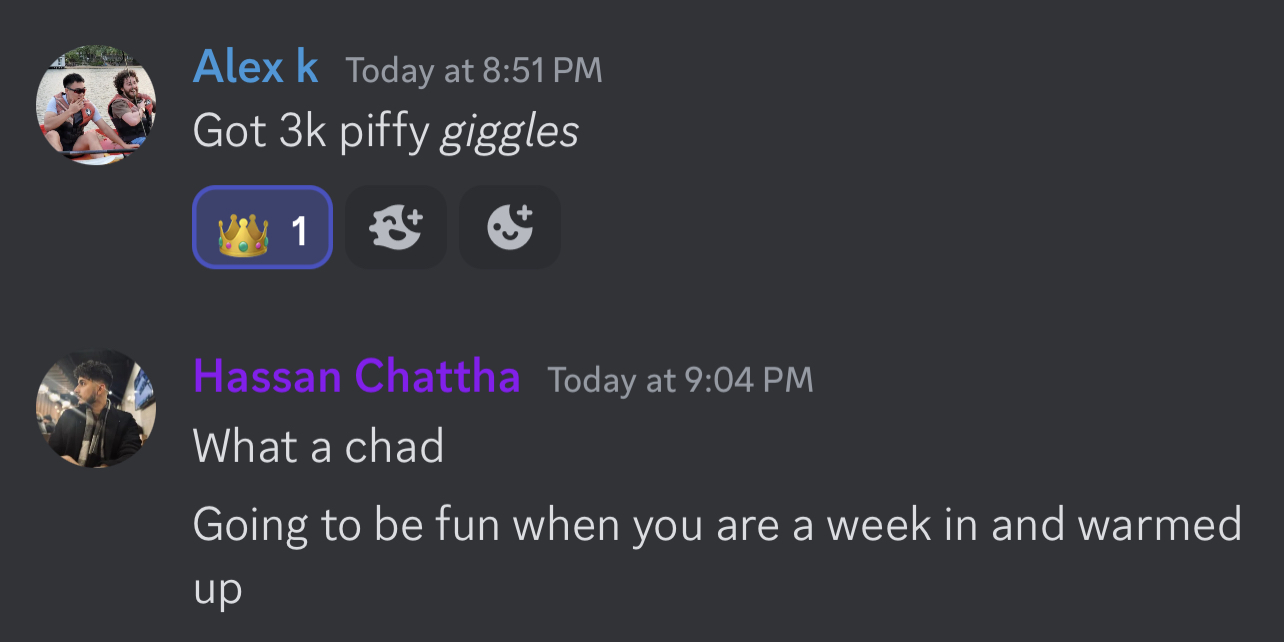Click the Alex k username

[255, 68]
